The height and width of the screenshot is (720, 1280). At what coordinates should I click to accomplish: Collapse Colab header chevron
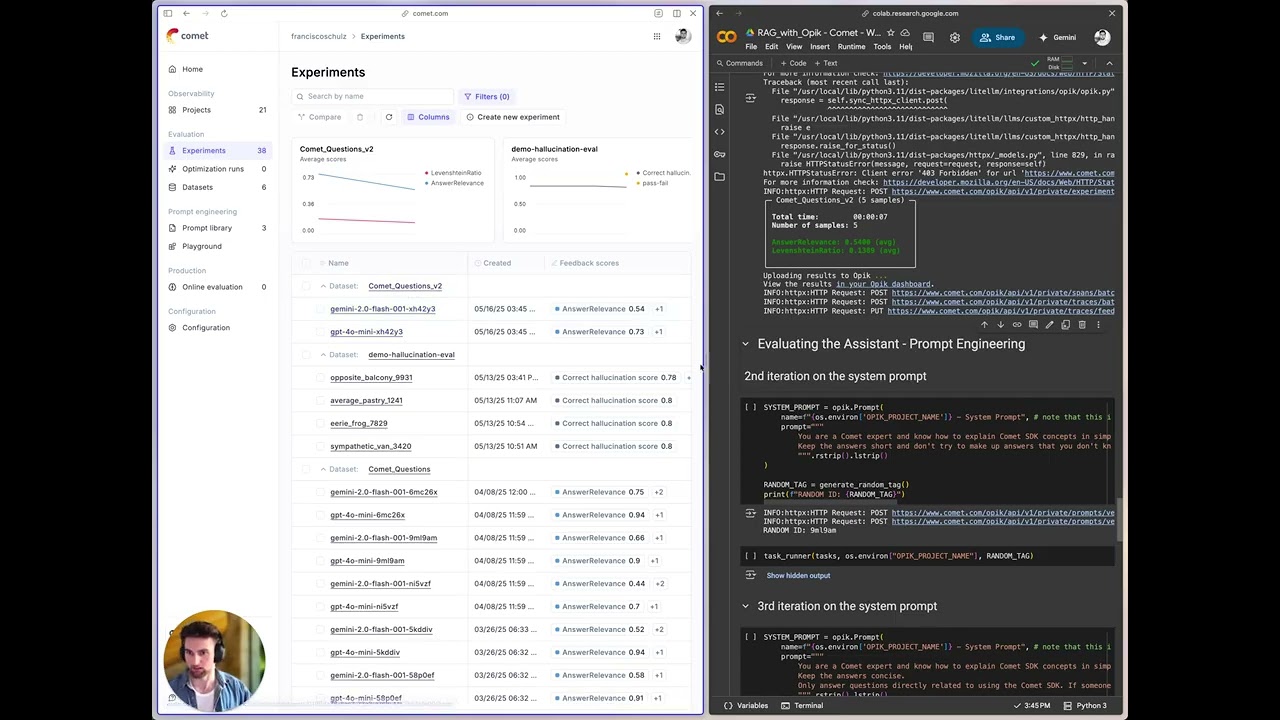click(1109, 63)
